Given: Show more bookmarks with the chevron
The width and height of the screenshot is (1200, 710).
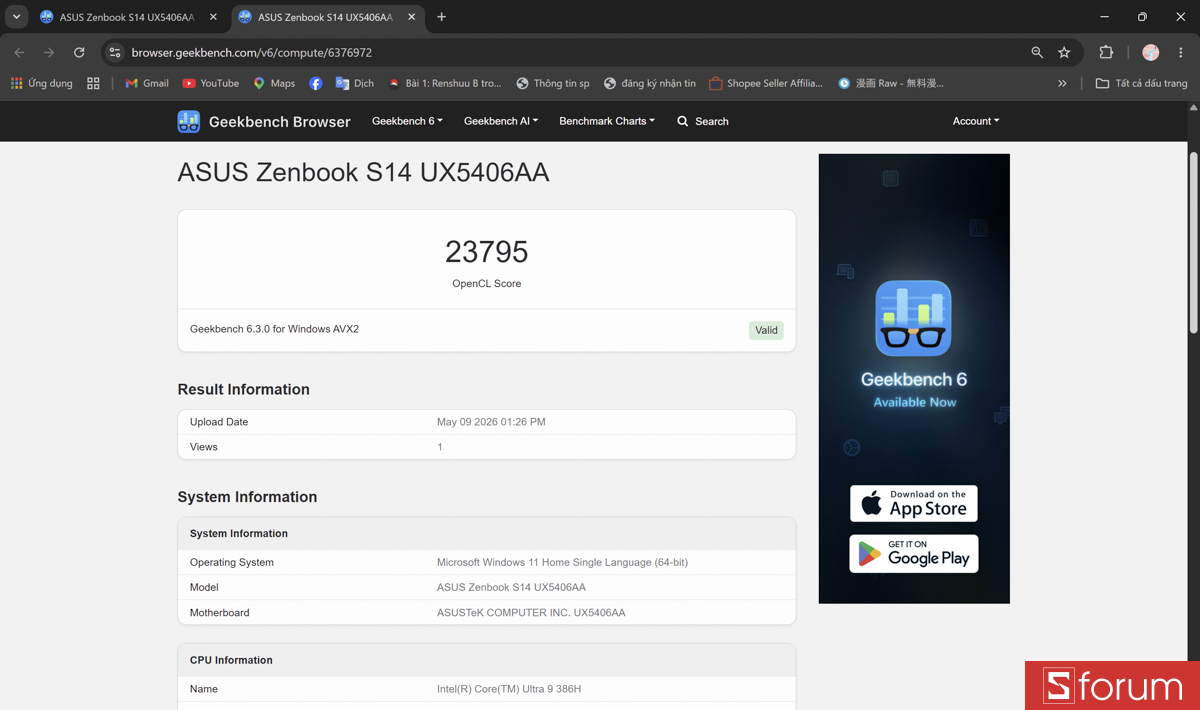Looking at the screenshot, I should [x=1062, y=83].
